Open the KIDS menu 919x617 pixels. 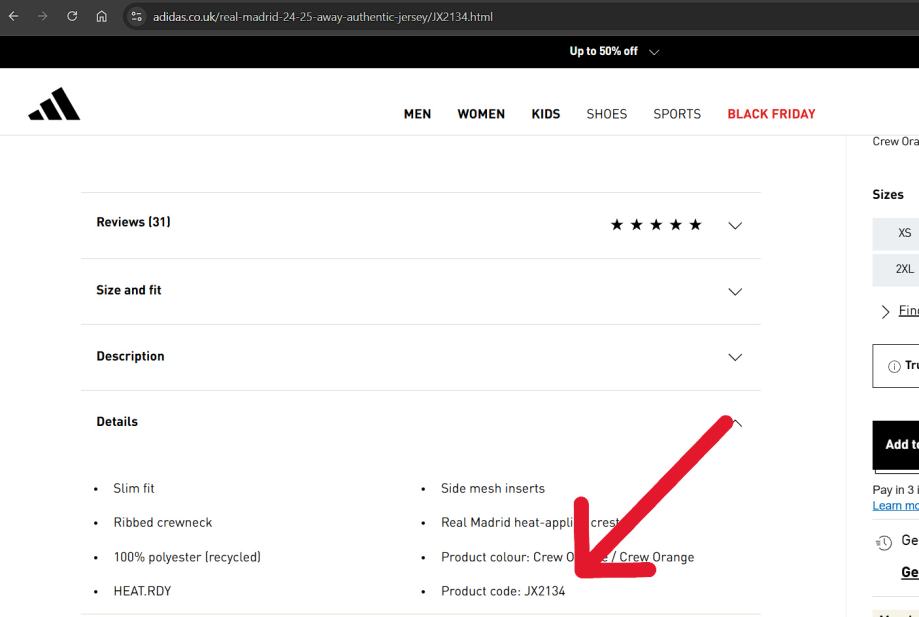click(x=546, y=114)
